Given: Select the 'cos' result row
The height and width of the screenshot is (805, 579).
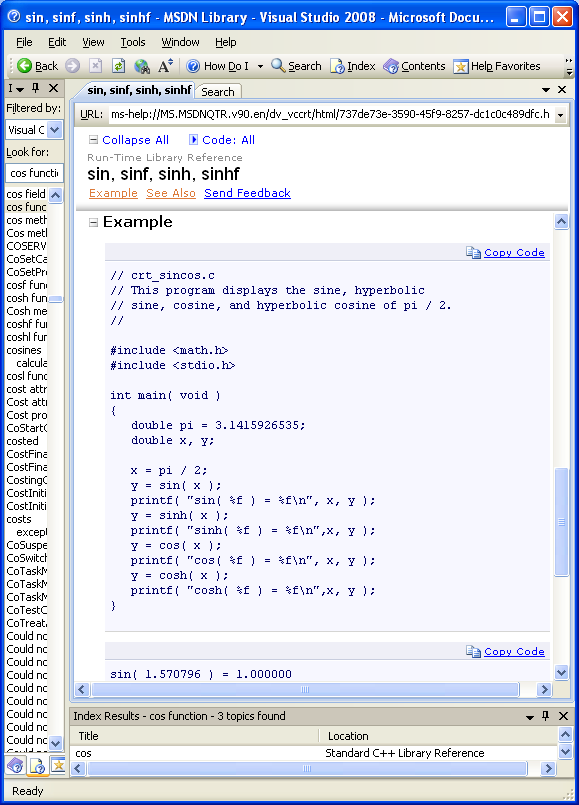Looking at the screenshot, I should click(314, 753).
